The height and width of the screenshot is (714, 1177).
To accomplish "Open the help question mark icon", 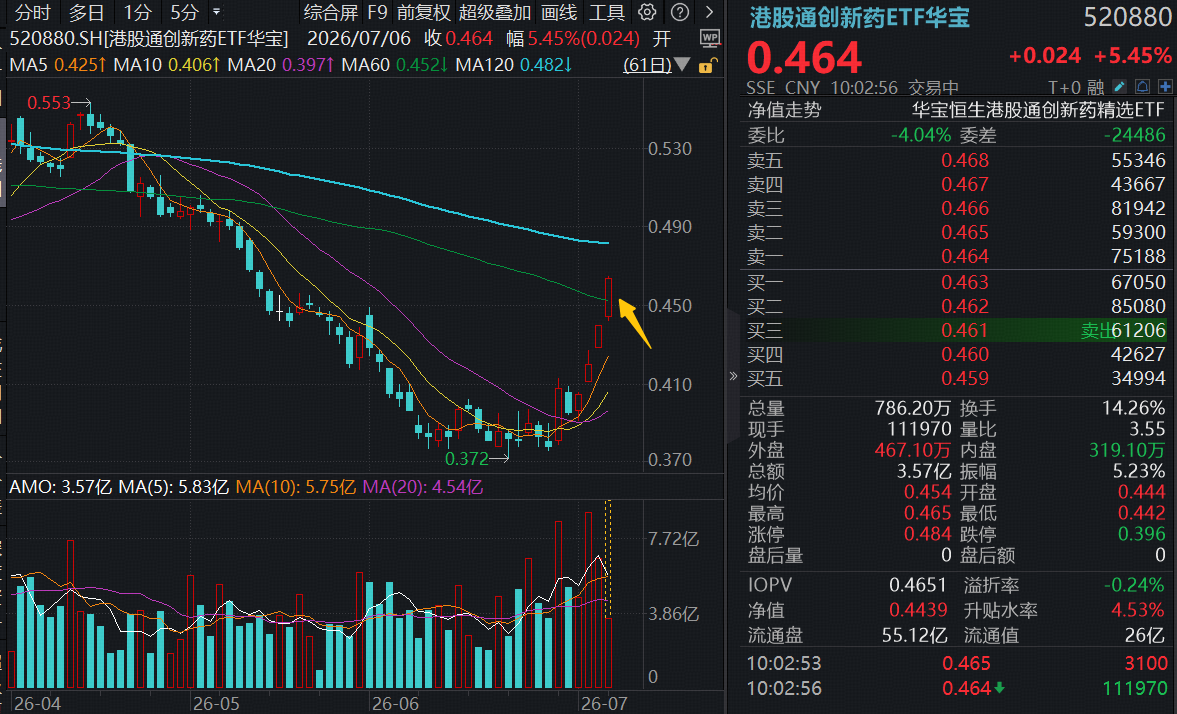I will pyautogui.click(x=679, y=12).
